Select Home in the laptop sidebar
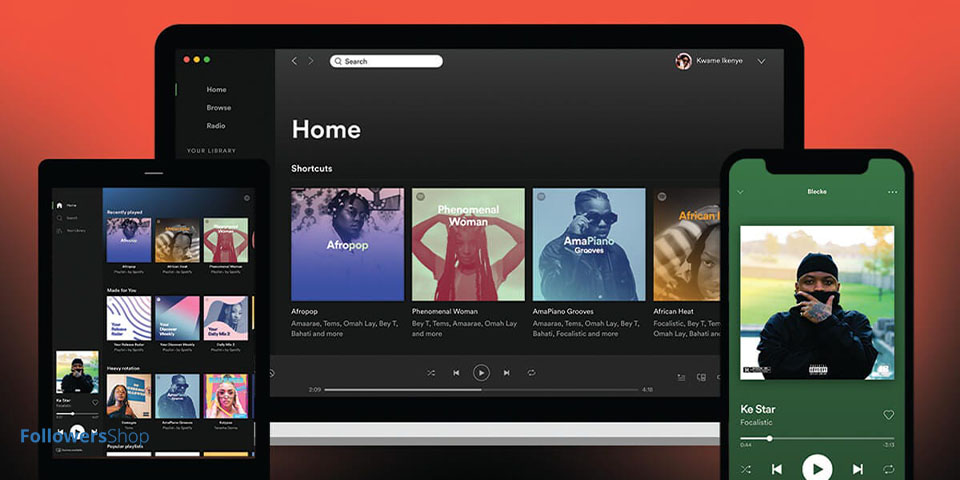Image resolution: width=960 pixels, height=480 pixels. [x=216, y=89]
